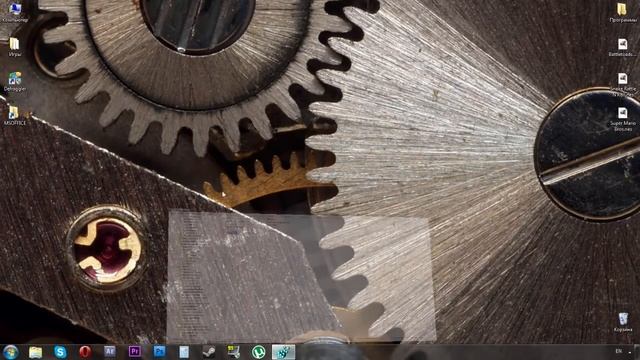This screenshot has height=360, width=640.
Task: Open the document file taskbar icon
Action: point(184,352)
